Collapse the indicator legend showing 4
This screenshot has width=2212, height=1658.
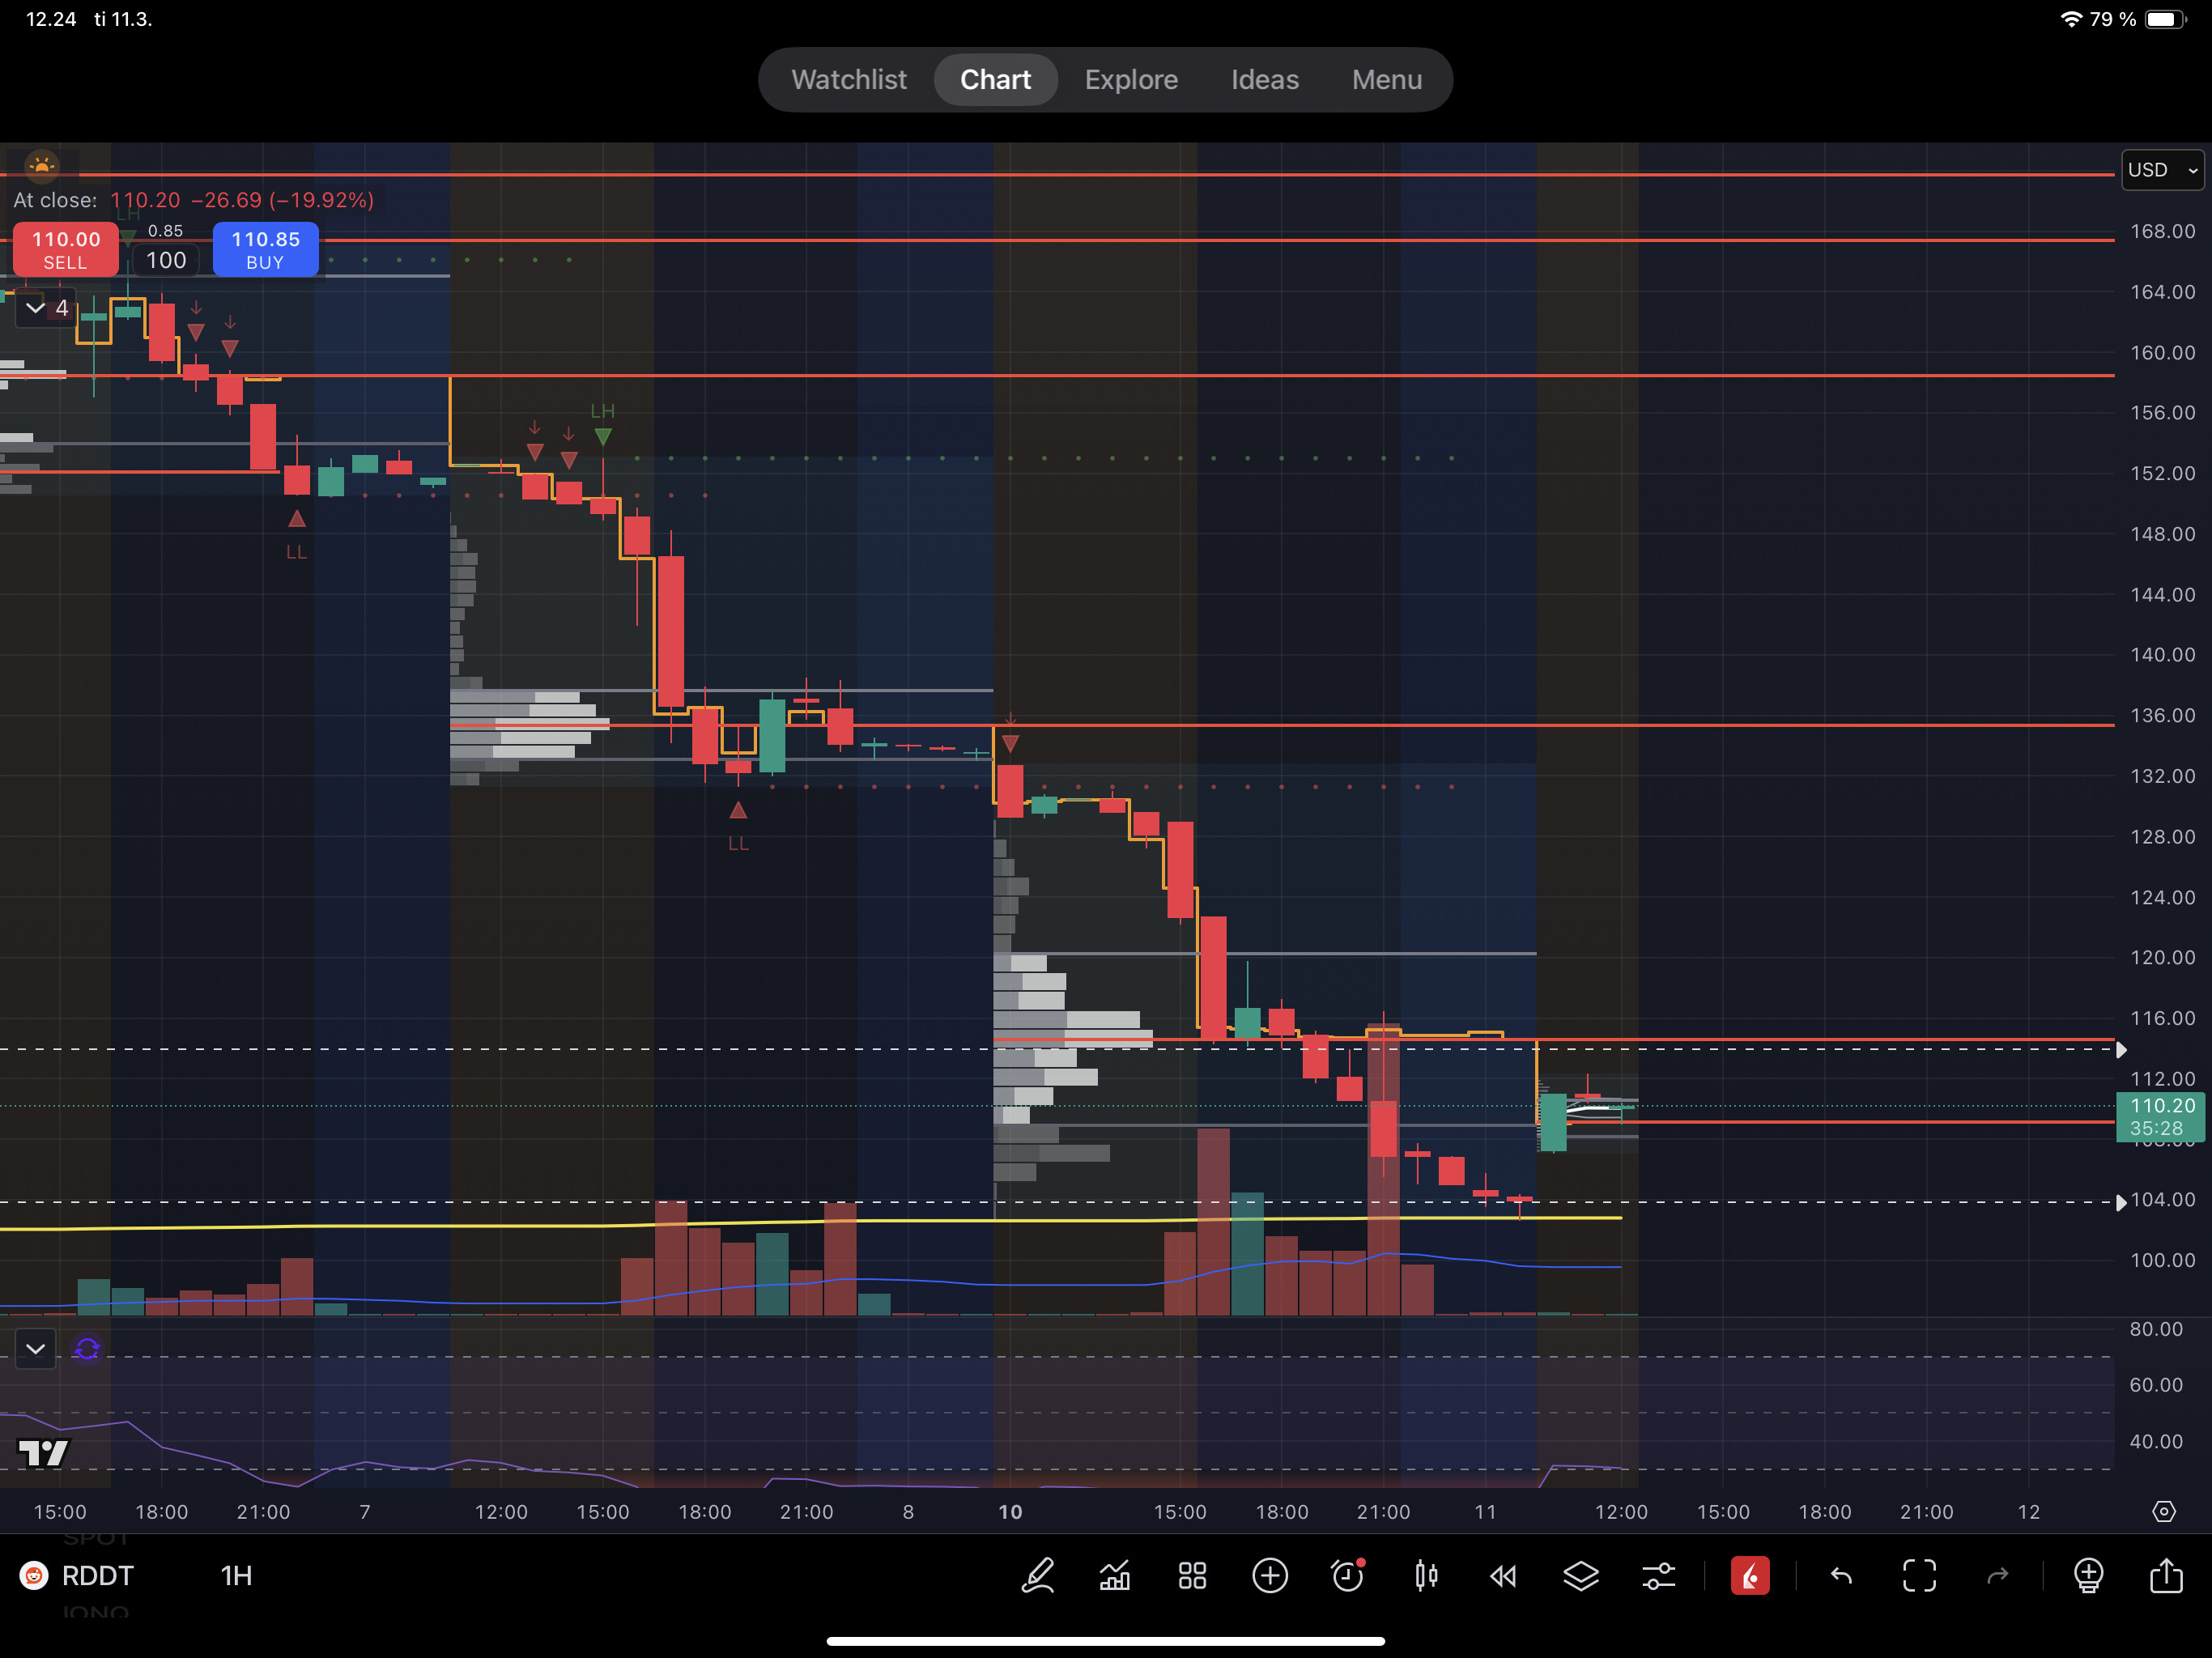36,308
